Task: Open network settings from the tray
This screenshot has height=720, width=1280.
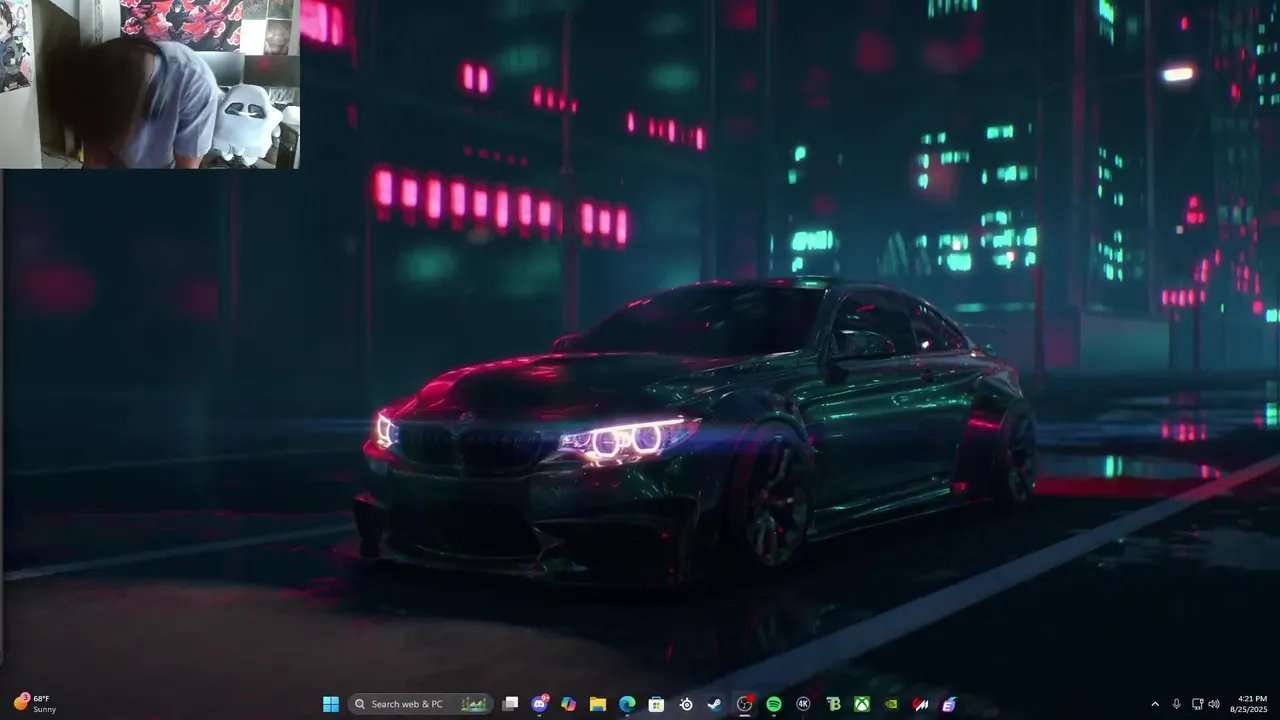Action: point(1197,704)
